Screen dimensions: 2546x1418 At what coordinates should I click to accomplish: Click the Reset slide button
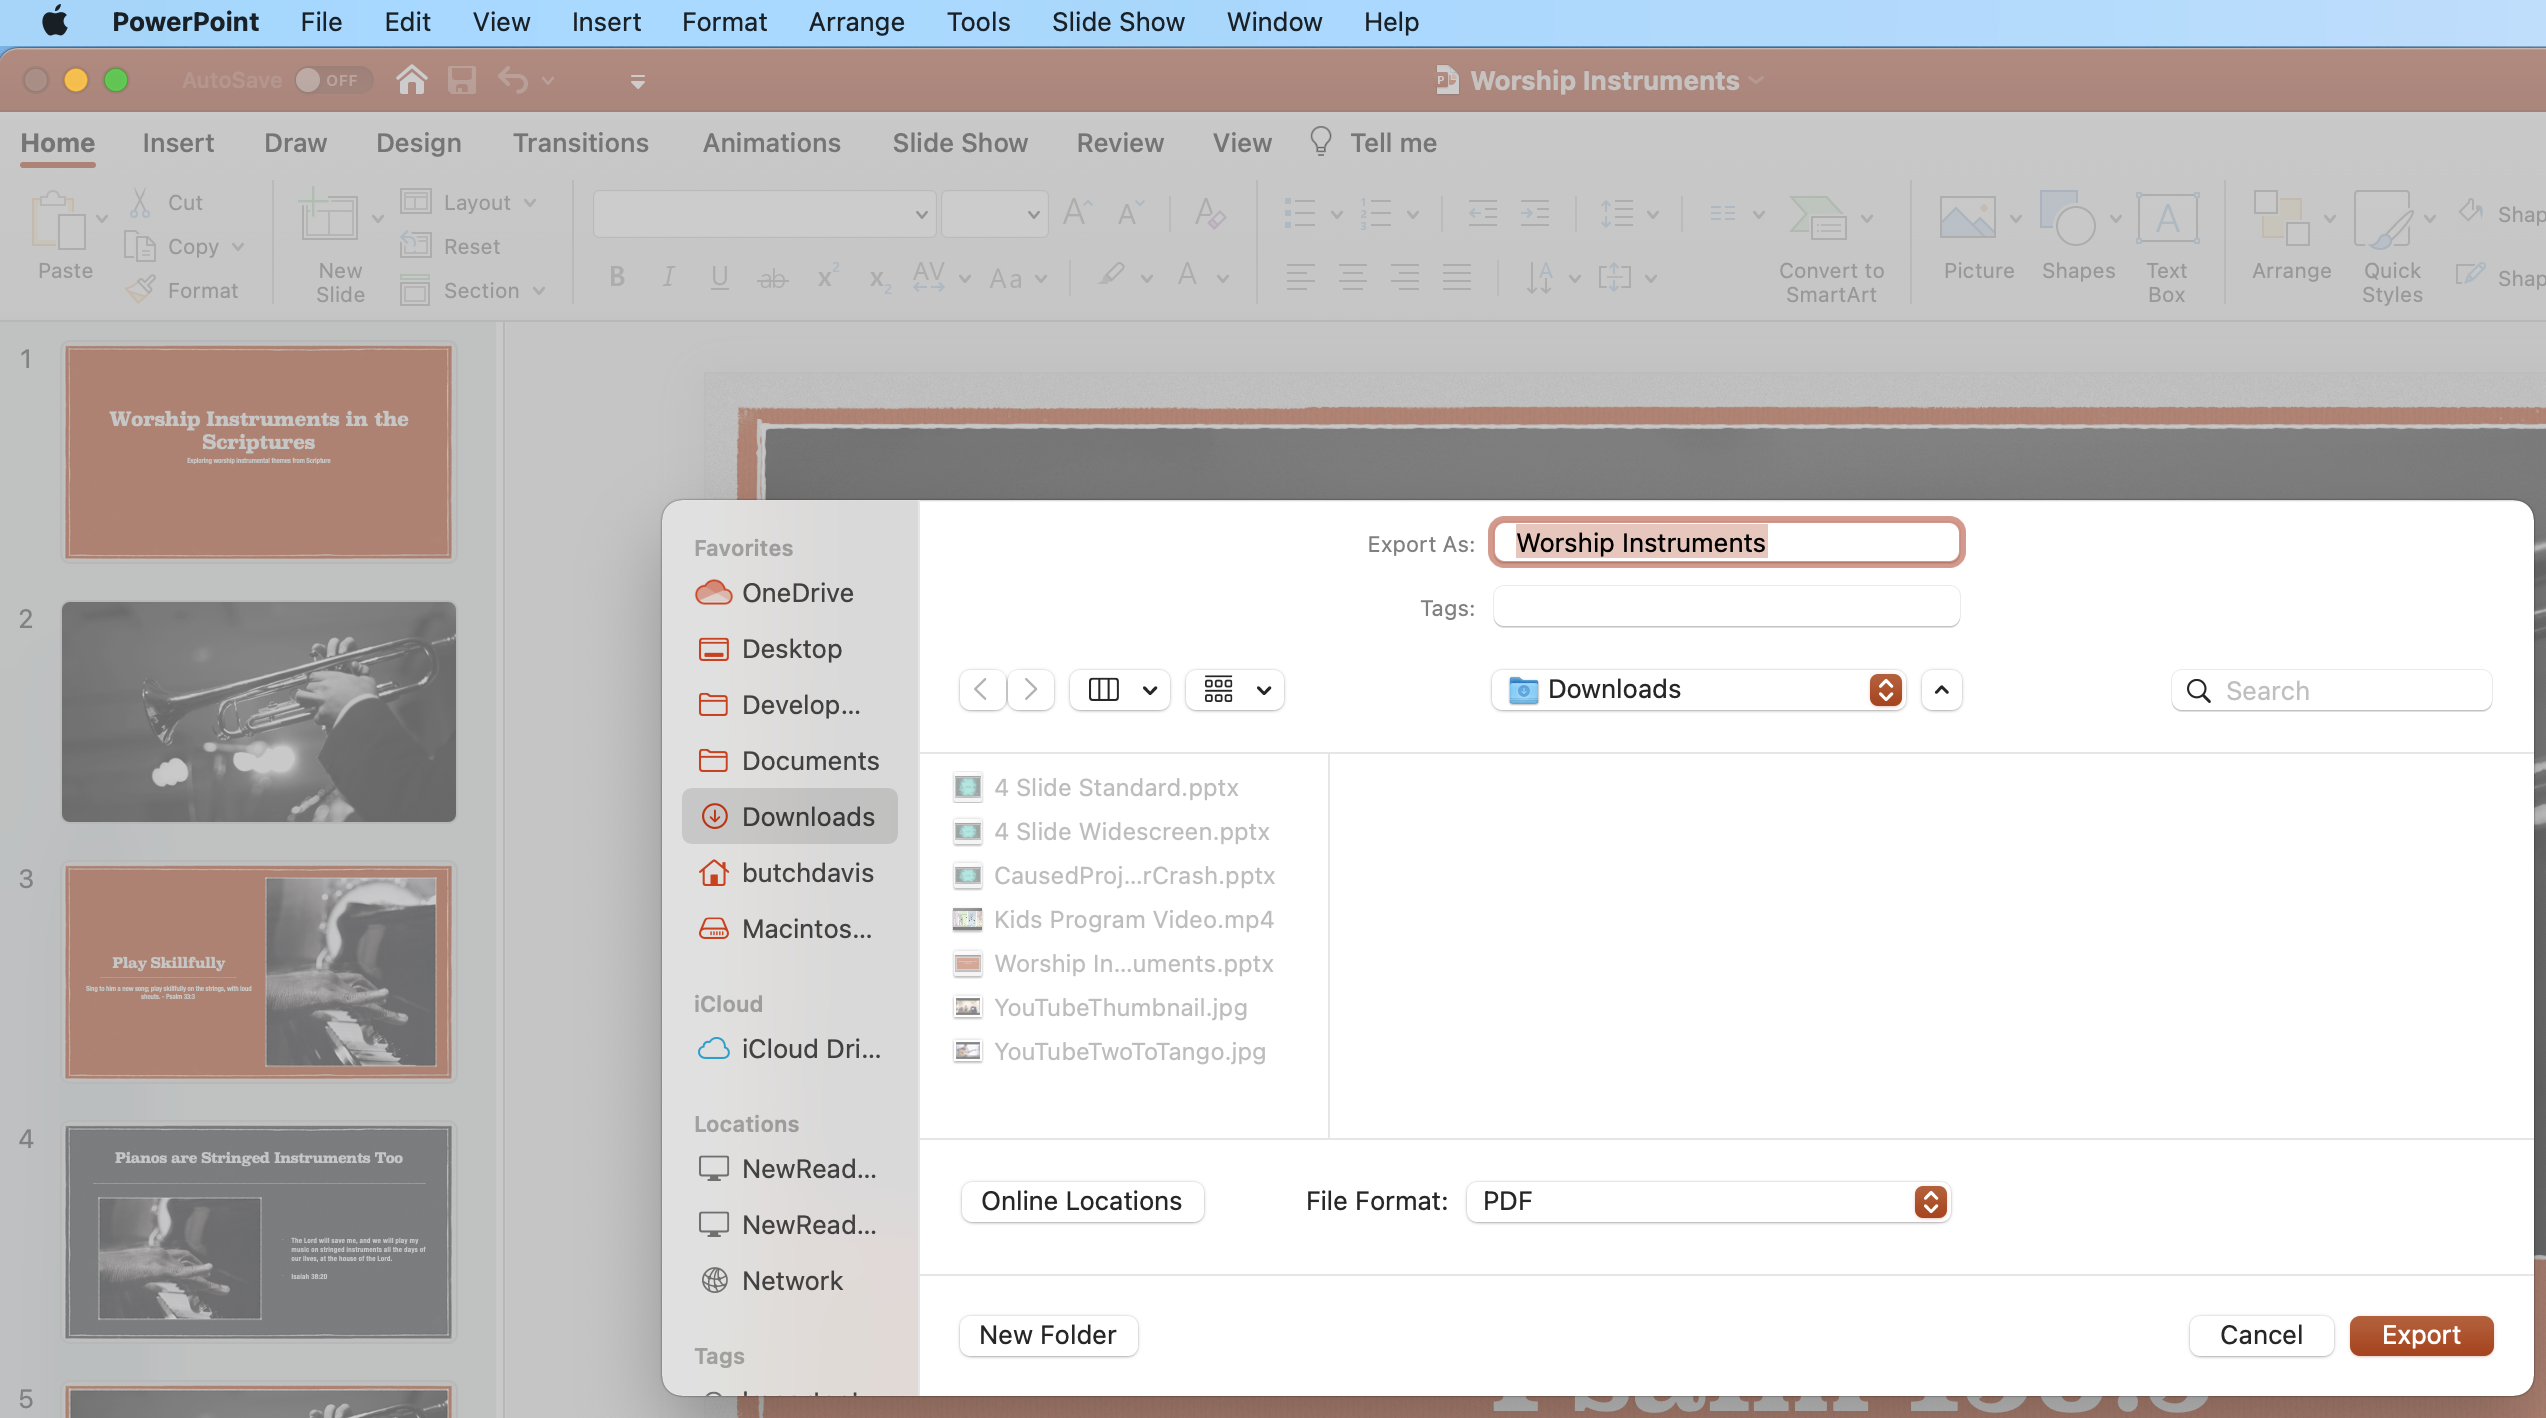coord(450,246)
